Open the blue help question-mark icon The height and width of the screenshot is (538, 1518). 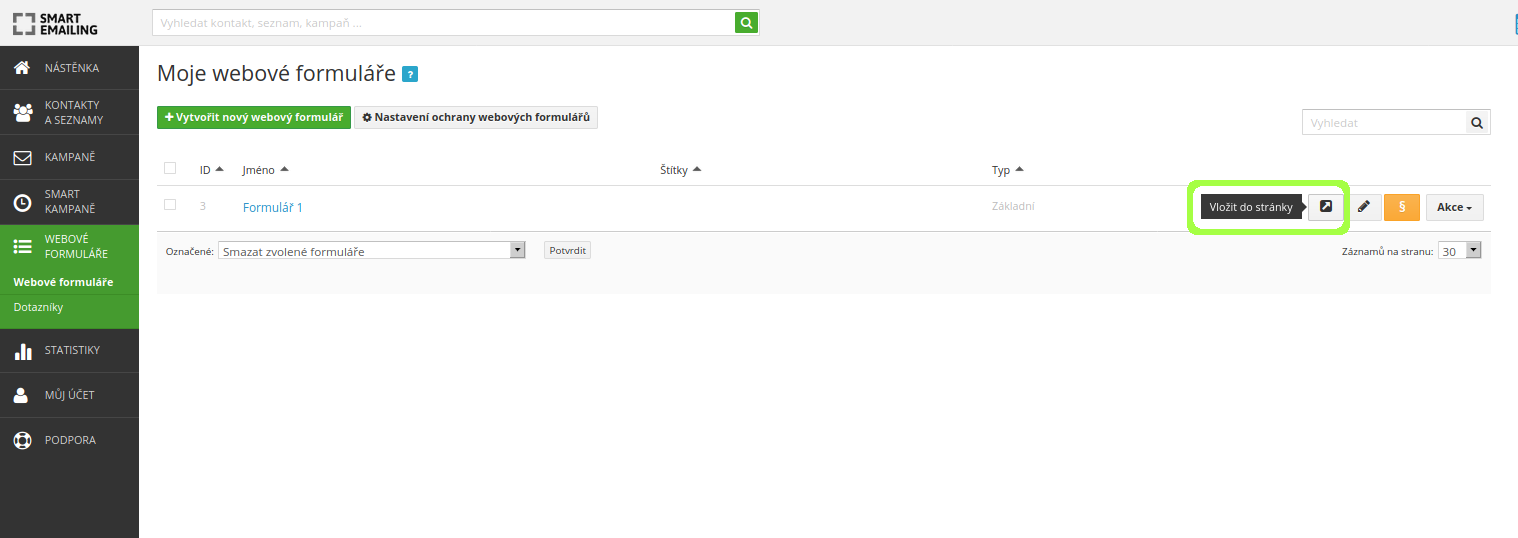410,74
